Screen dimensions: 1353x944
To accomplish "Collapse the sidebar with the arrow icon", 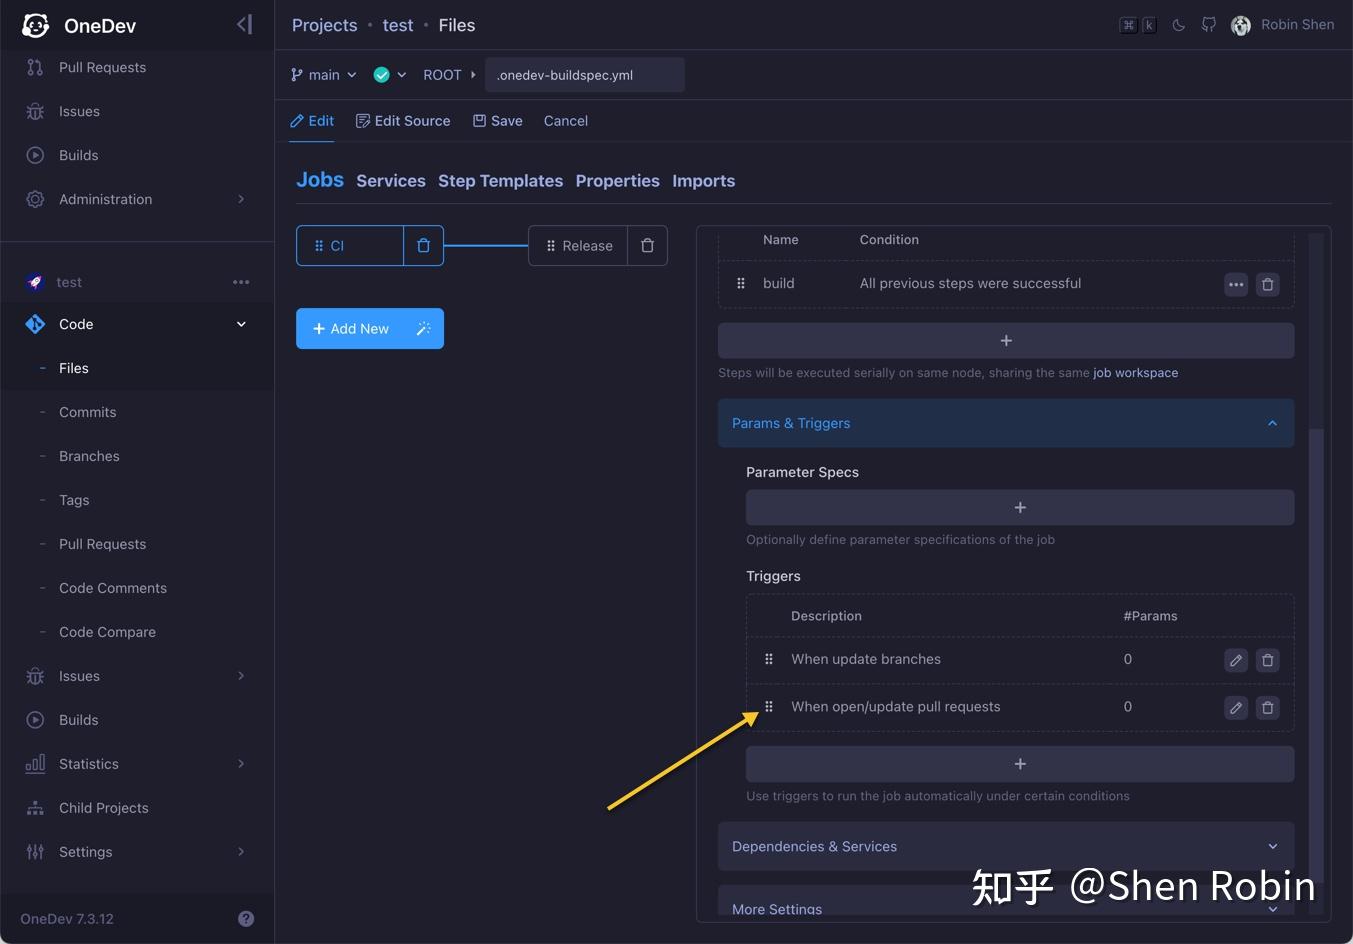I will coord(244,25).
